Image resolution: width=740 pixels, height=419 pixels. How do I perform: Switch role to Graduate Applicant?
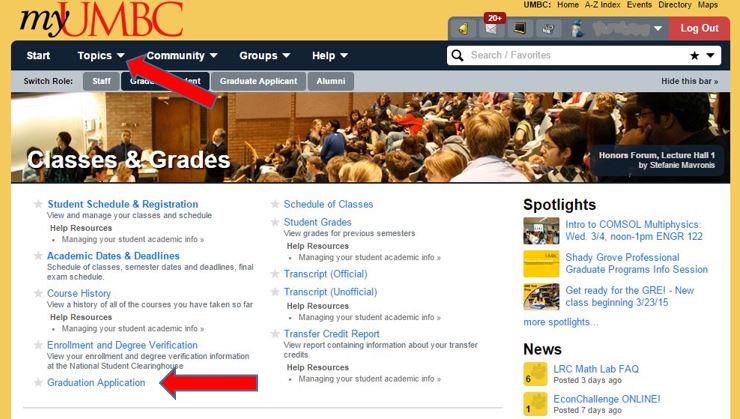tap(259, 81)
